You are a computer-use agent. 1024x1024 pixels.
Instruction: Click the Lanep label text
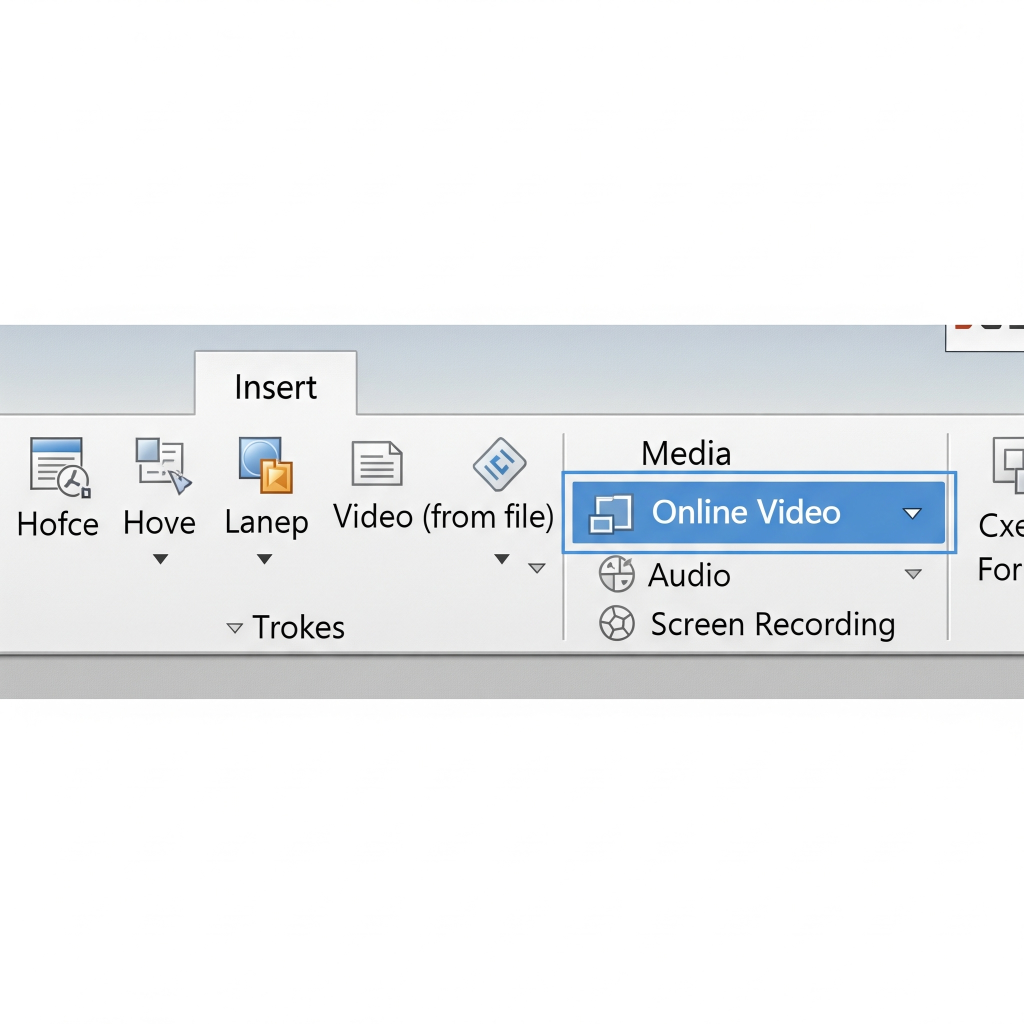266,523
